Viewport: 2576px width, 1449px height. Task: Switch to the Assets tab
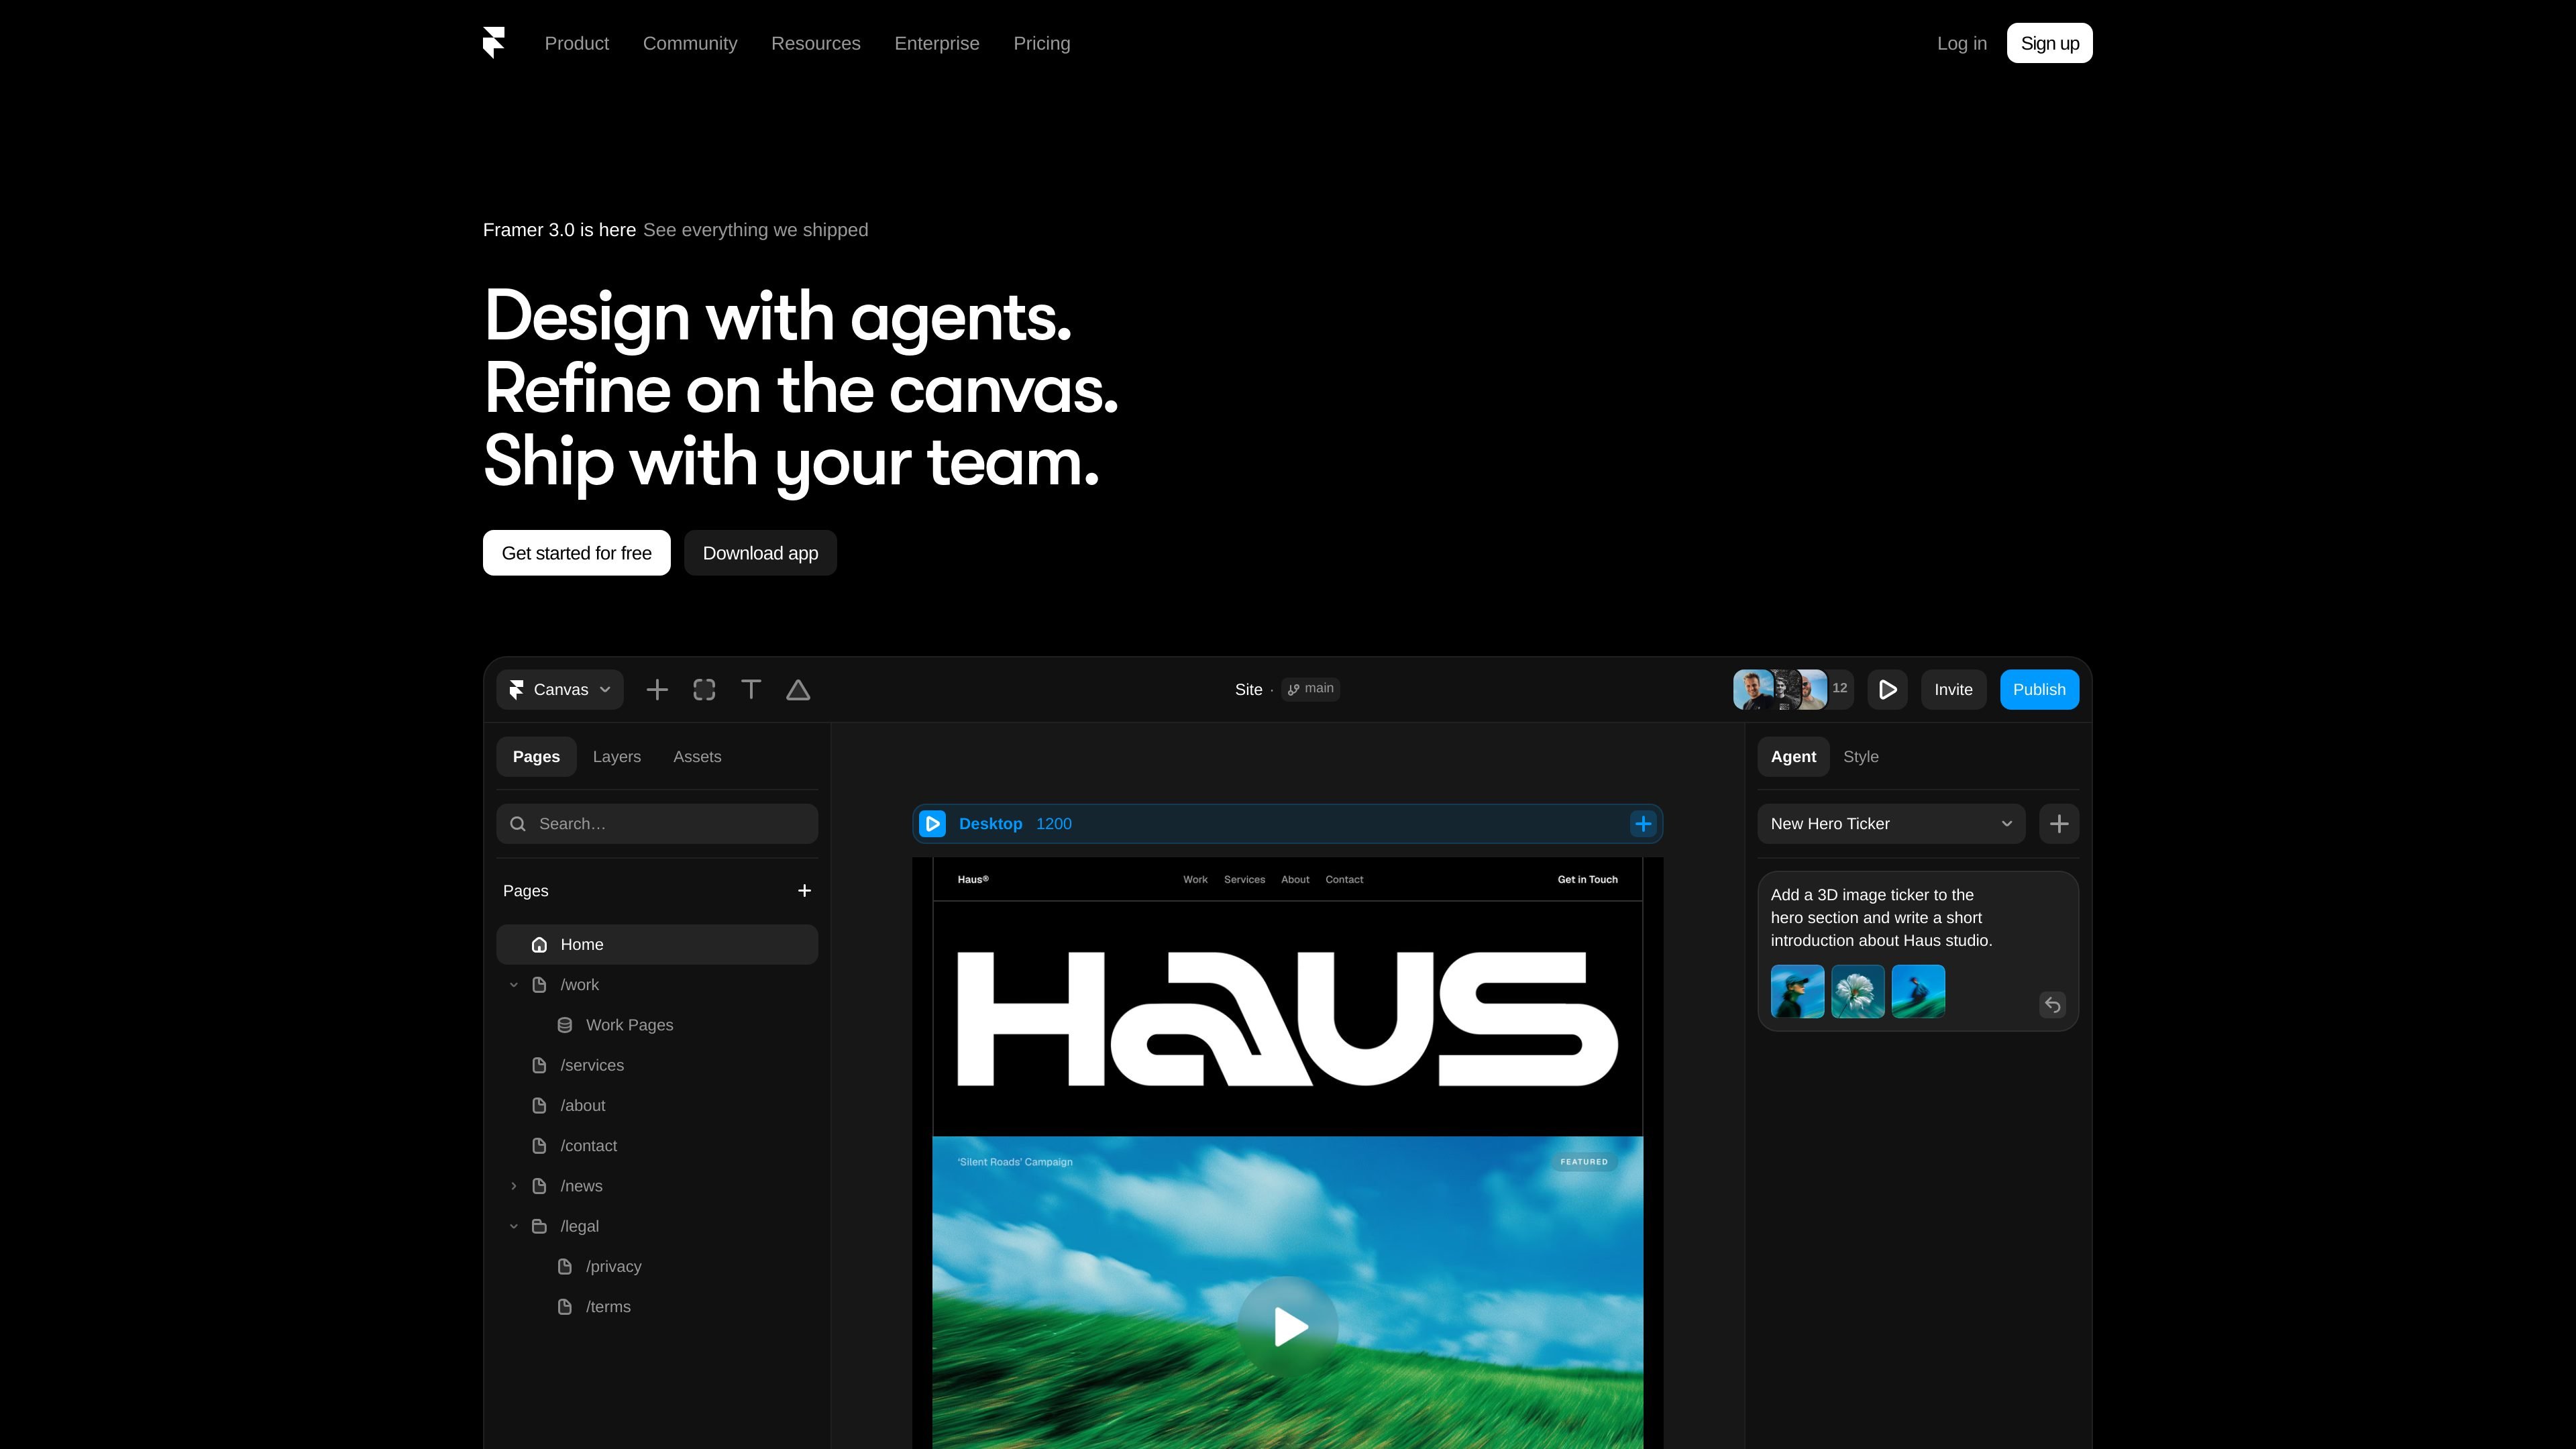tap(697, 757)
